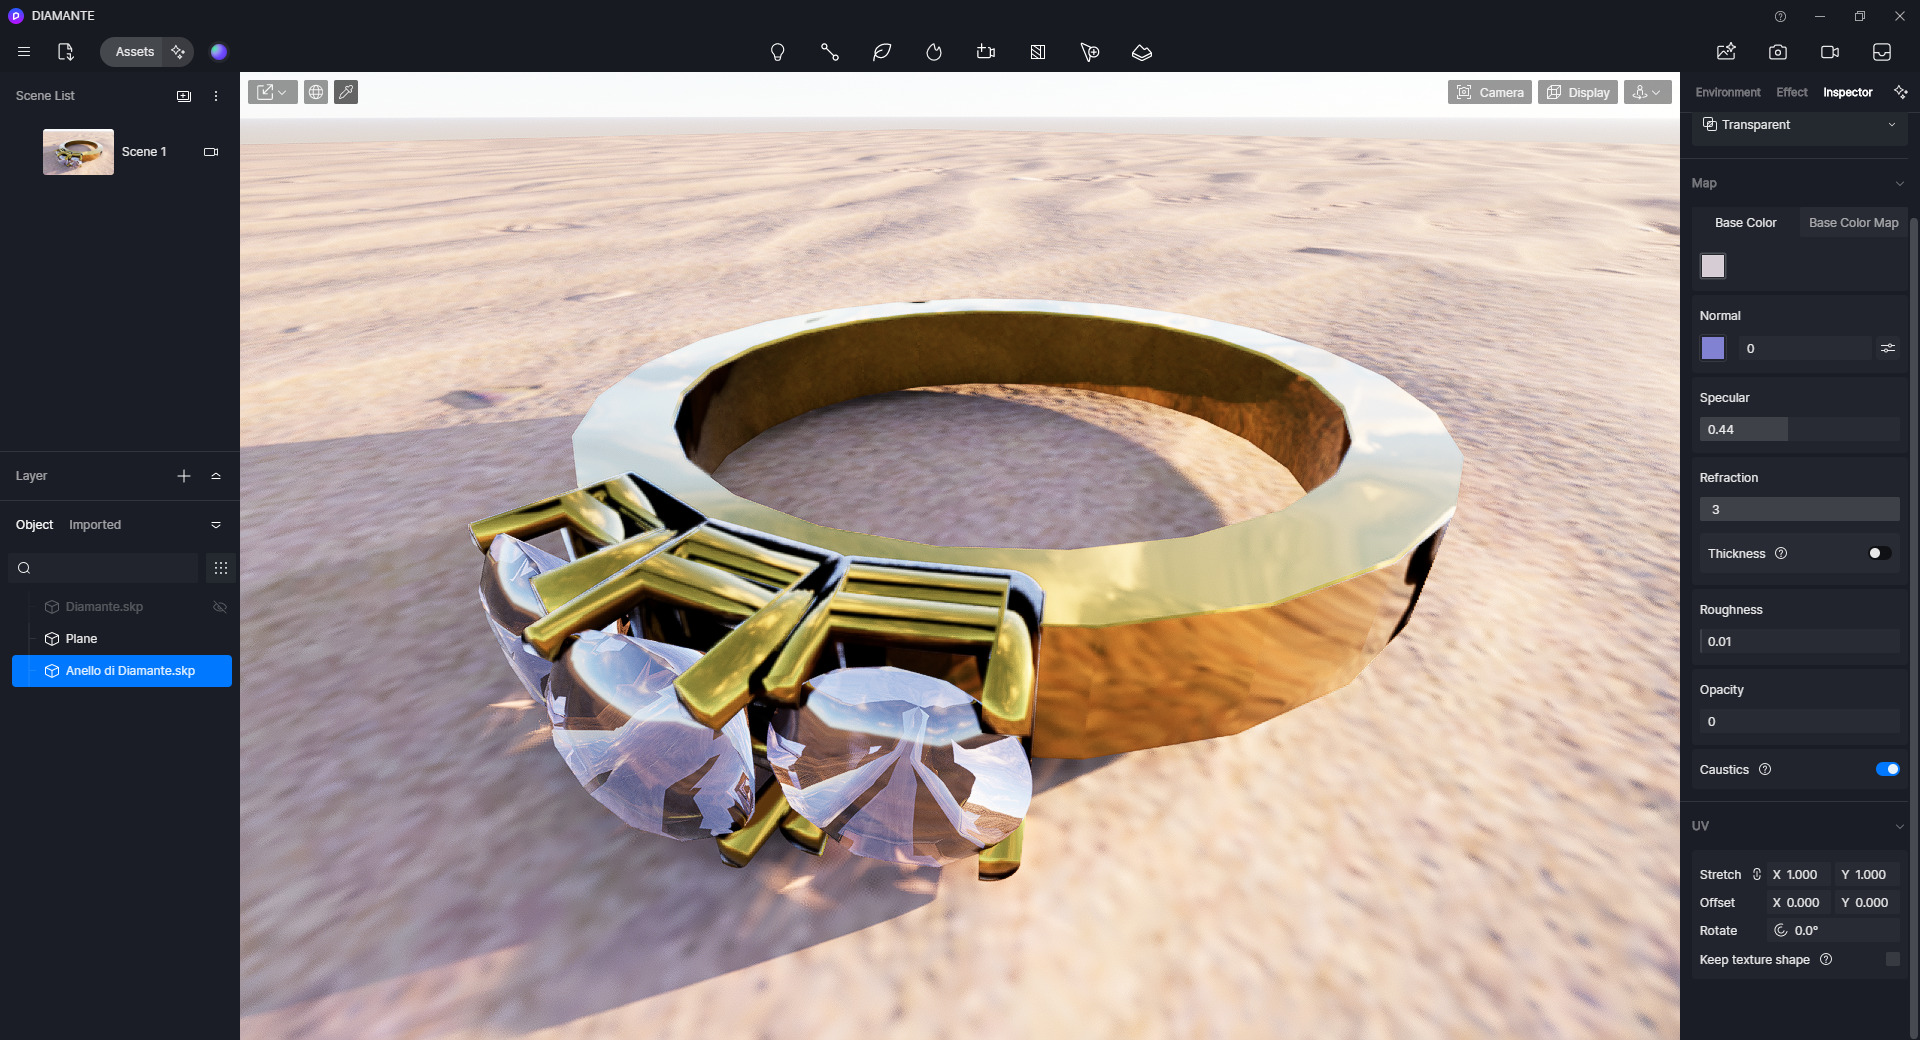1920x1040 pixels.
Task: Switch to the Imported tab
Action: pos(95,525)
